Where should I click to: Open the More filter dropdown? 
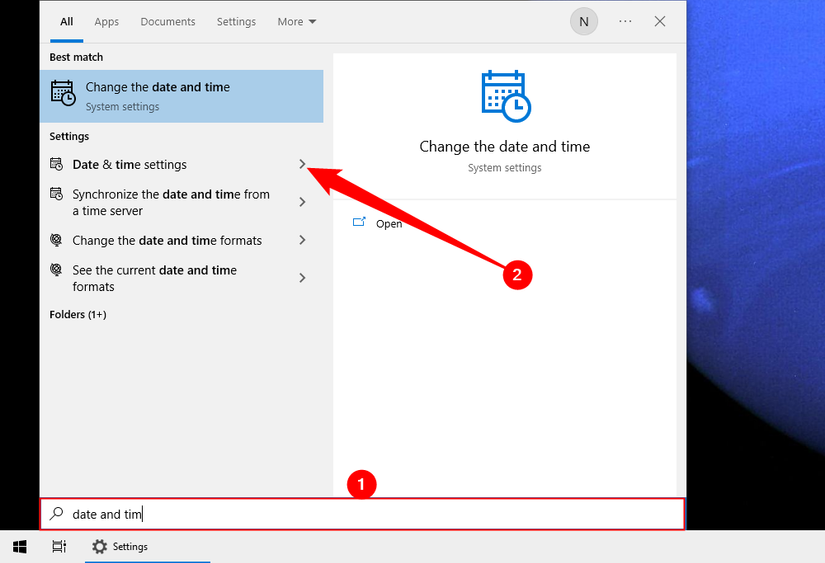pyautogui.click(x=297, y=21)
